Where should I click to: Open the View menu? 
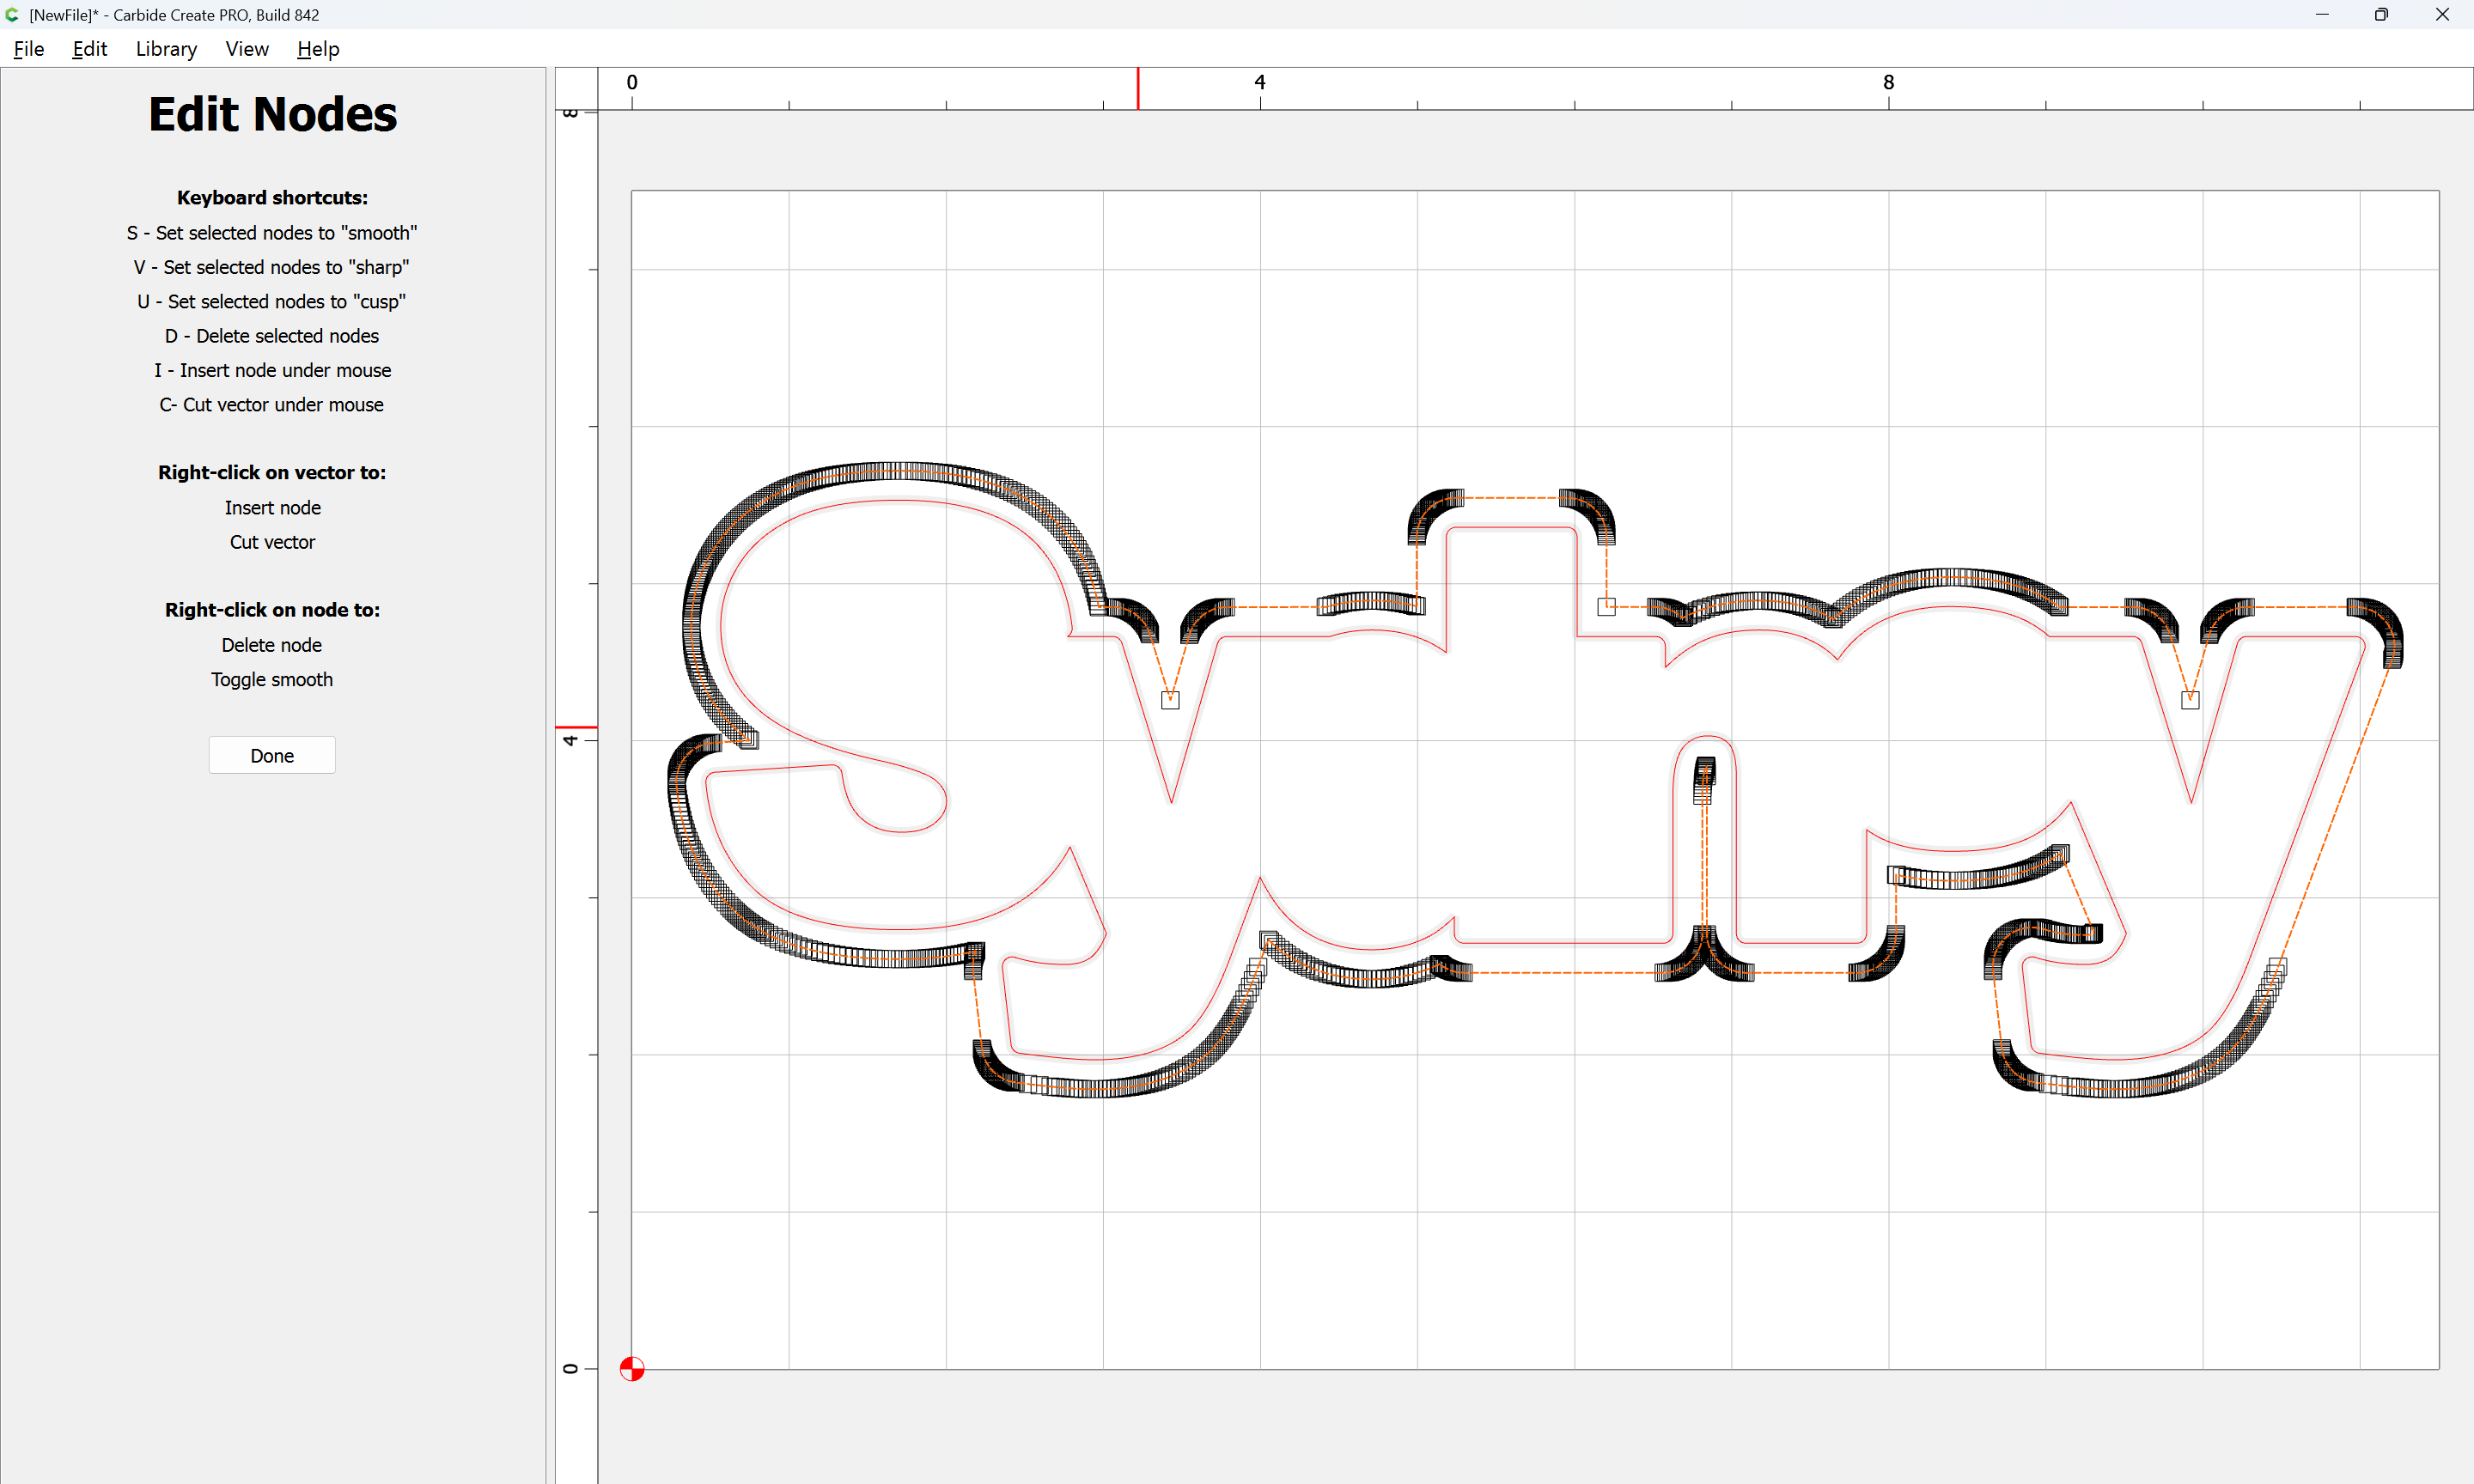(247, 49)
